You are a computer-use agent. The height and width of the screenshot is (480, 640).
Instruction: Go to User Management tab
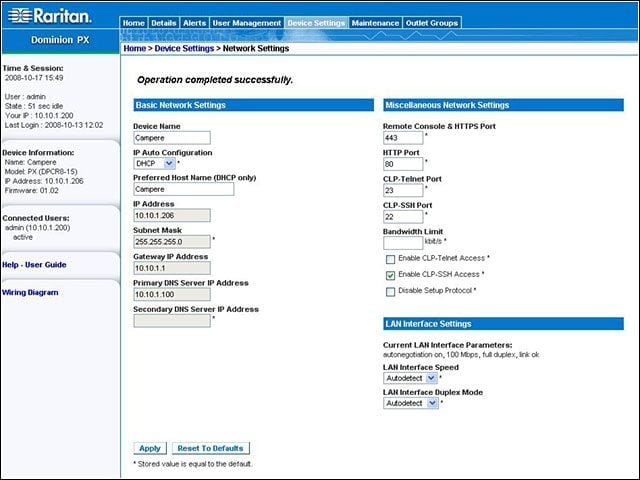point(247,23)
